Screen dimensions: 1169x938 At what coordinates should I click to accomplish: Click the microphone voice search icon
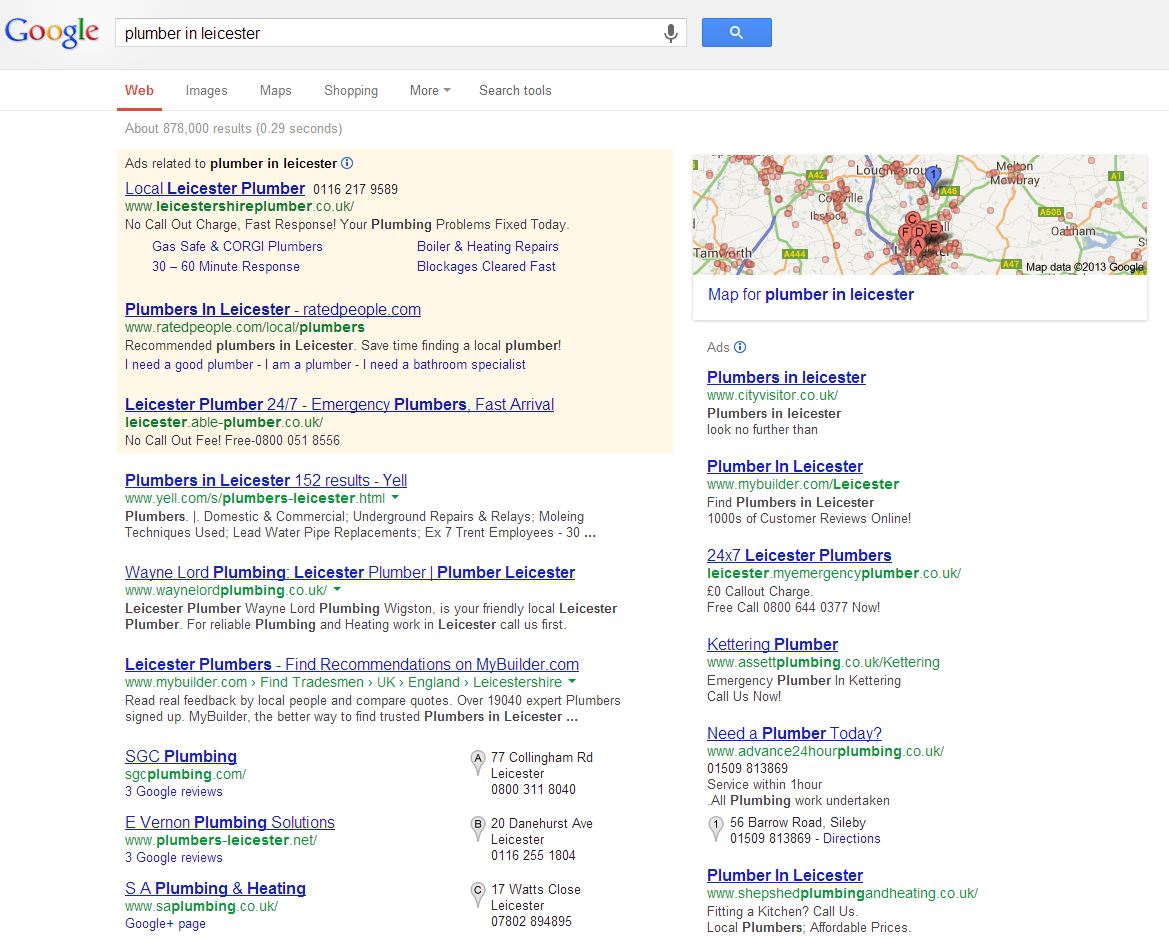(x=671, y=33)
